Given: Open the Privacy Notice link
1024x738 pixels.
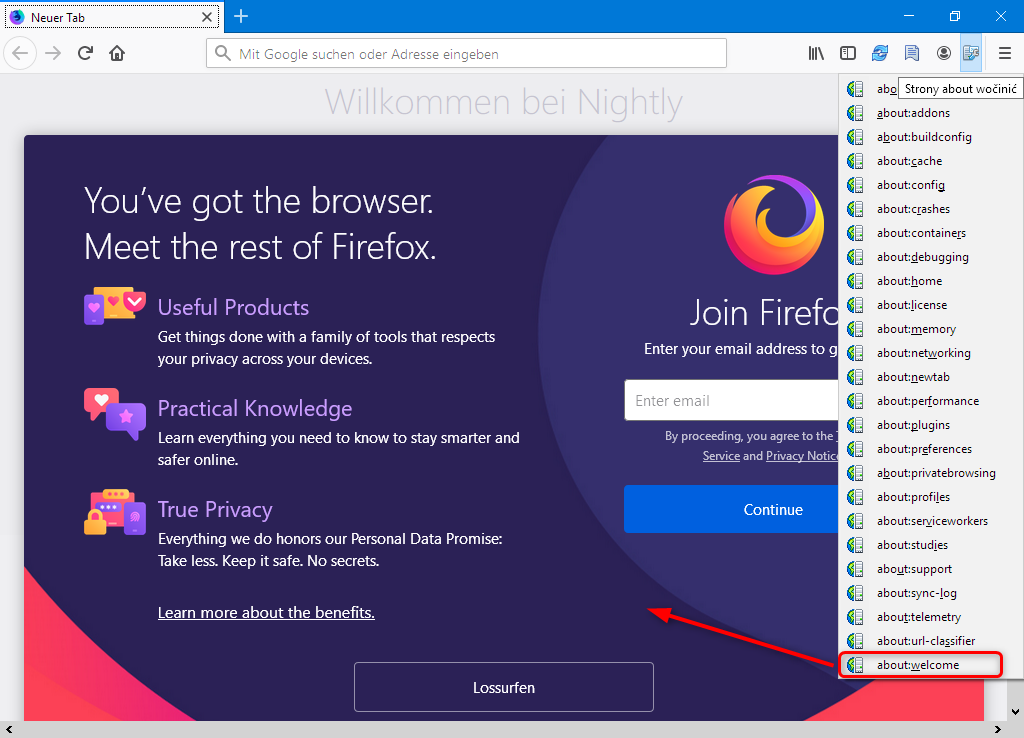Looking at the screenshot, I should (801, 456).
